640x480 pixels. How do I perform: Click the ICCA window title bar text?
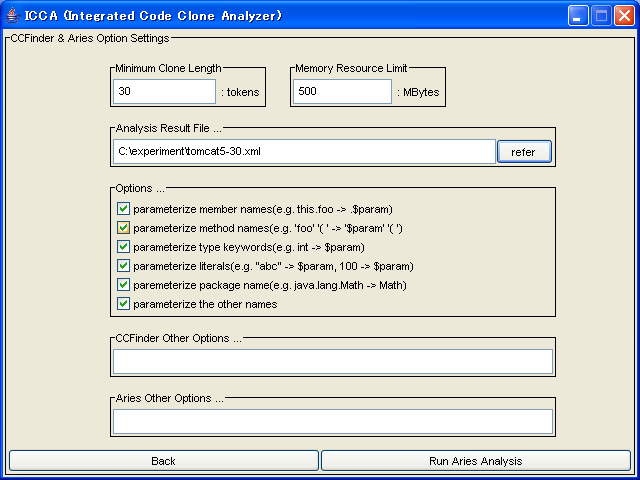(x=153, y=15)
